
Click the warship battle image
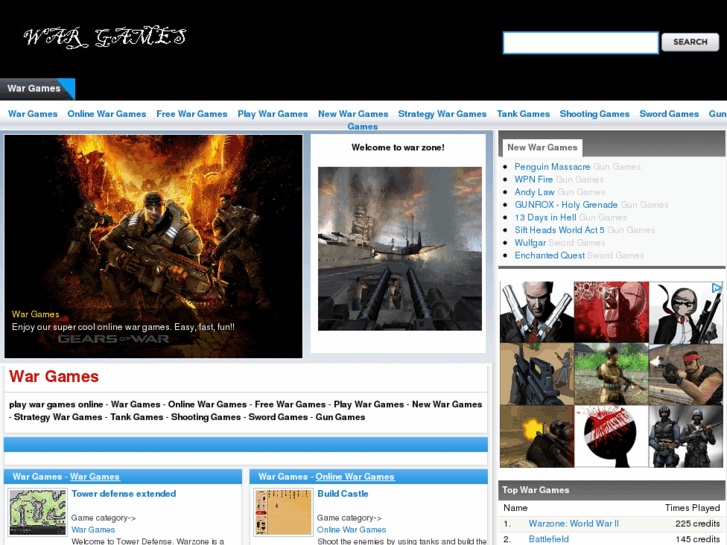(x=400, y=249)
